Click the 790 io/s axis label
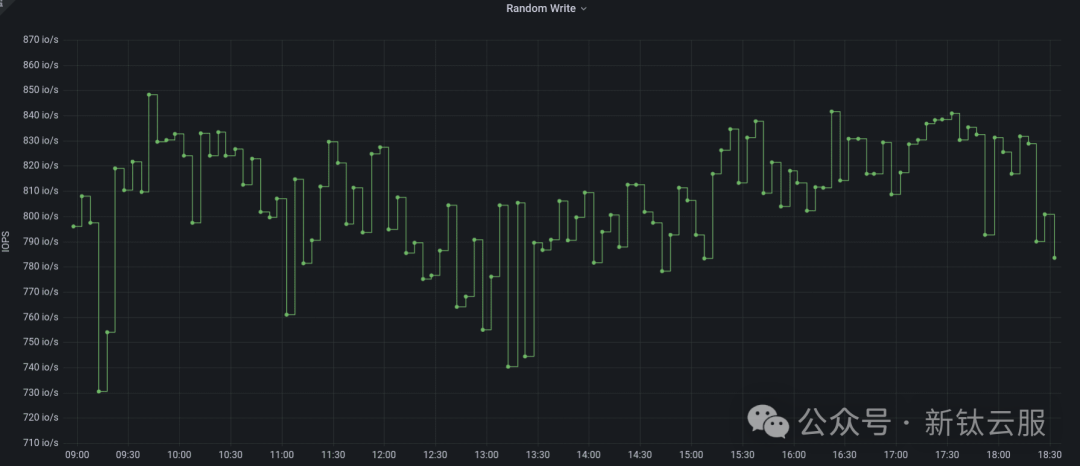 click(41, 242)
